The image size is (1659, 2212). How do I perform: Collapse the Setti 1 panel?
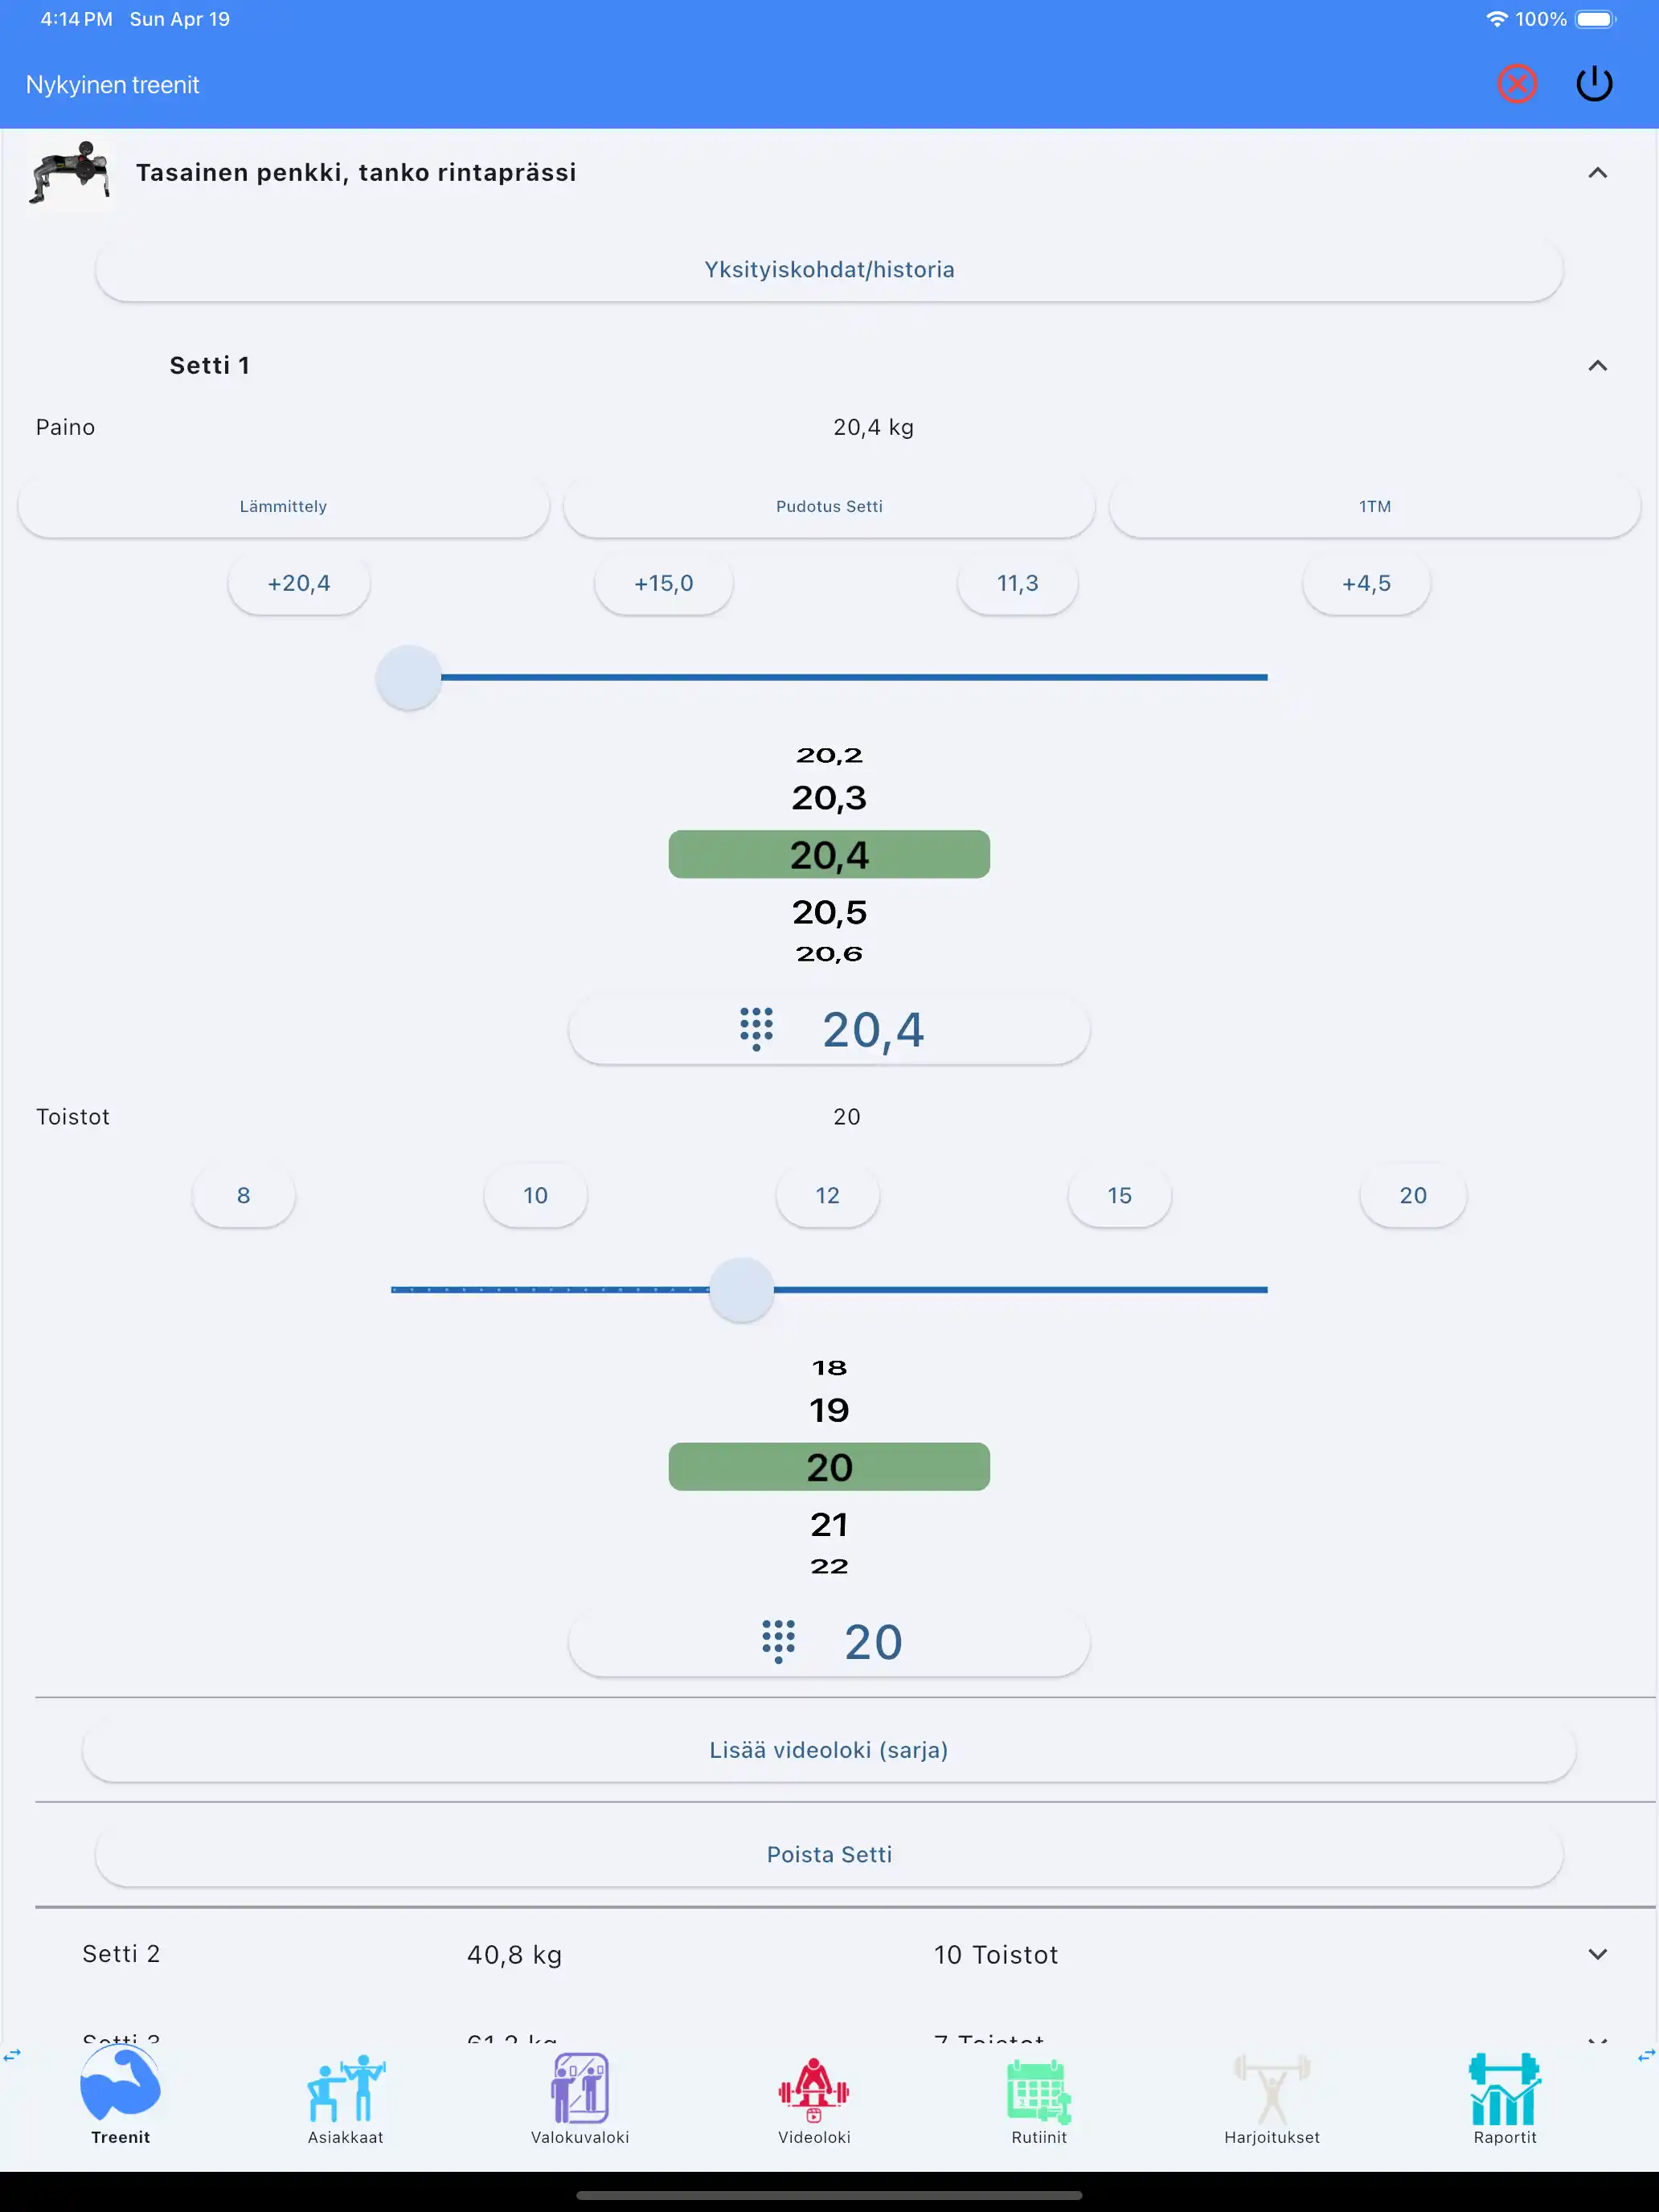point(1597,366)
